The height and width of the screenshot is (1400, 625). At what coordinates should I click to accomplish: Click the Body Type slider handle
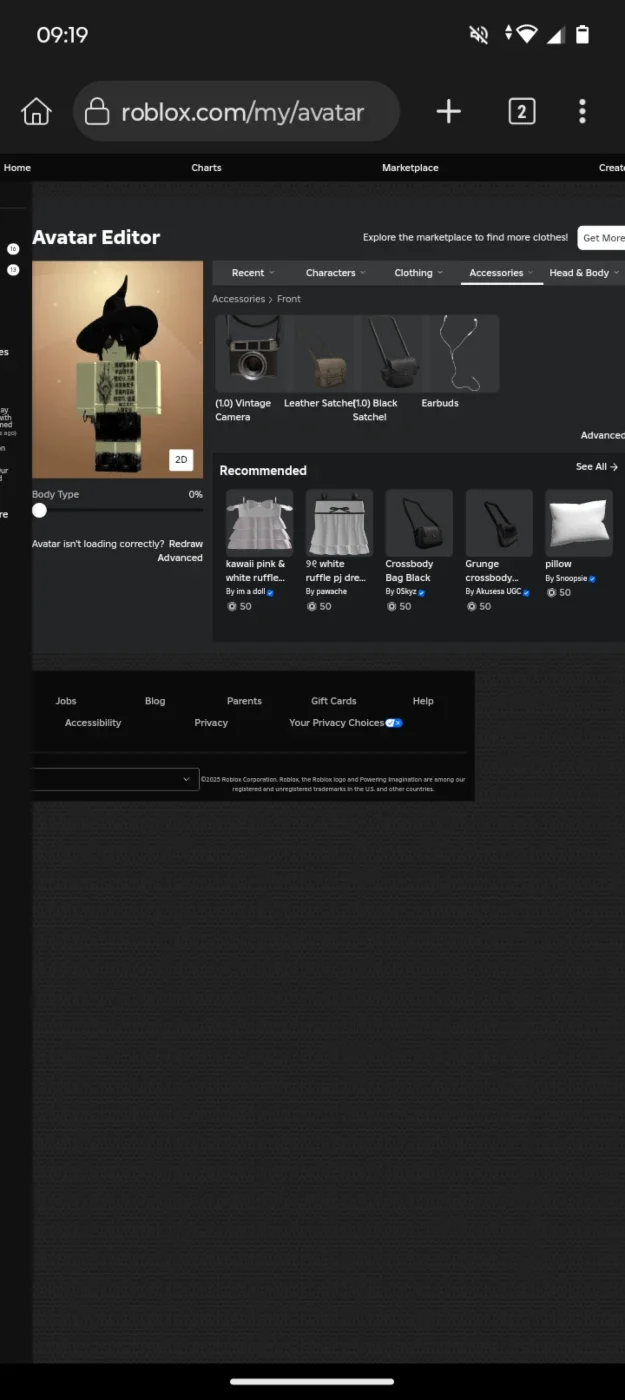pos(39,510)
